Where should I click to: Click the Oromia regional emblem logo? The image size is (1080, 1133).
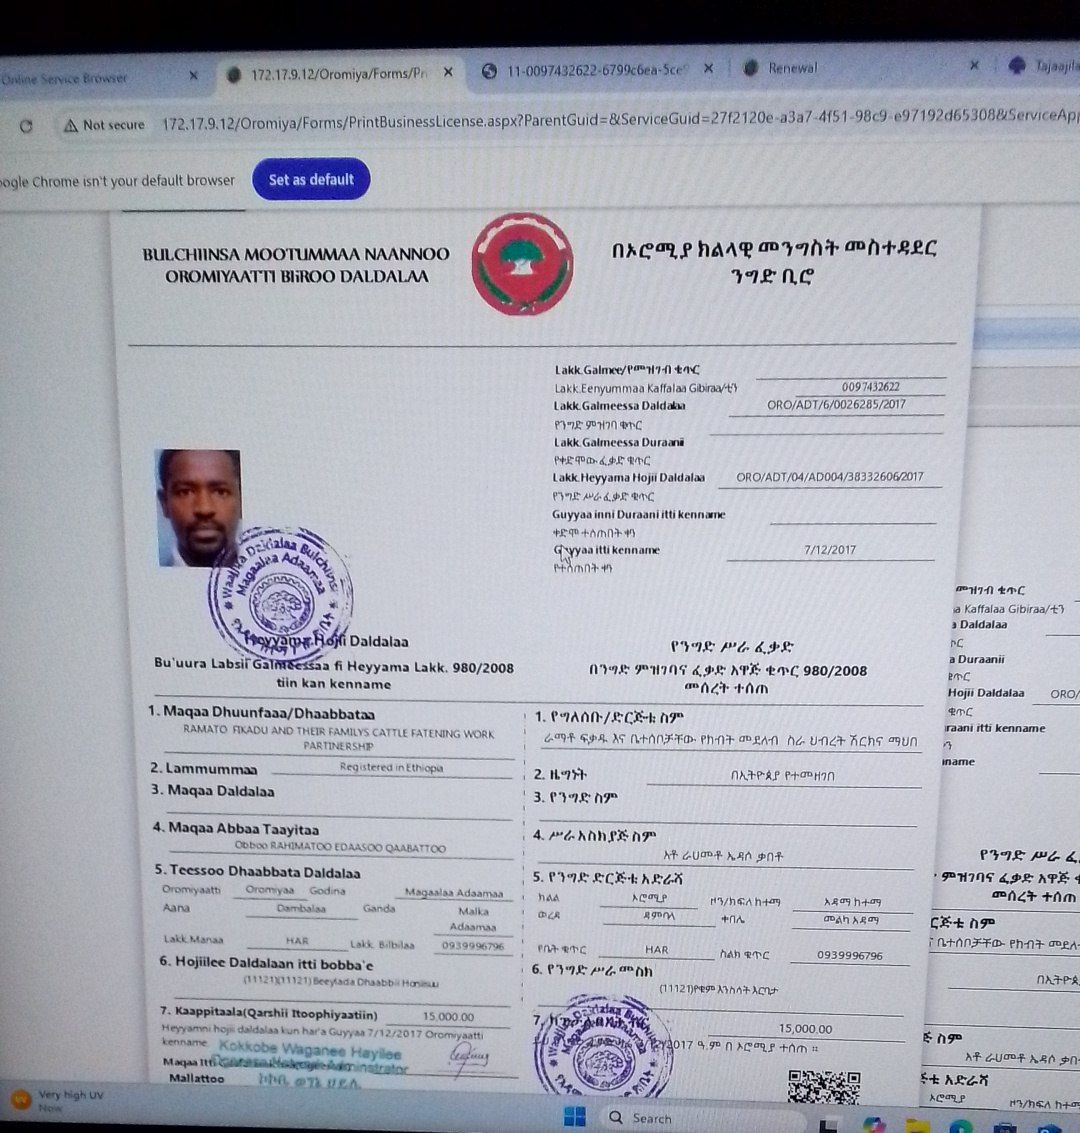[x=521, y=264]
